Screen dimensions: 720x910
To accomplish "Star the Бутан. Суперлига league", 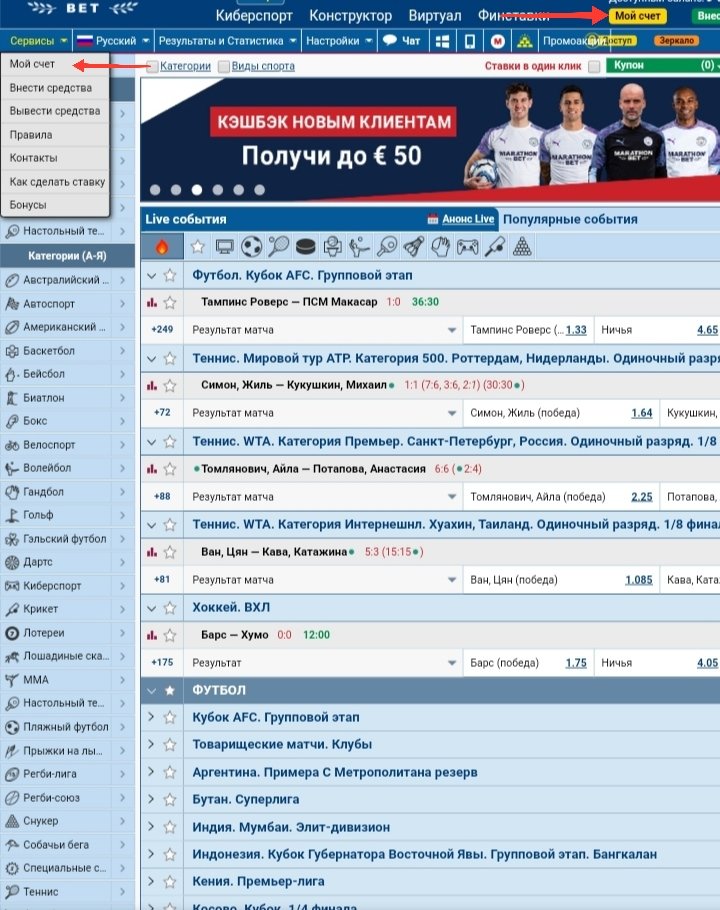I will (169, 800).
